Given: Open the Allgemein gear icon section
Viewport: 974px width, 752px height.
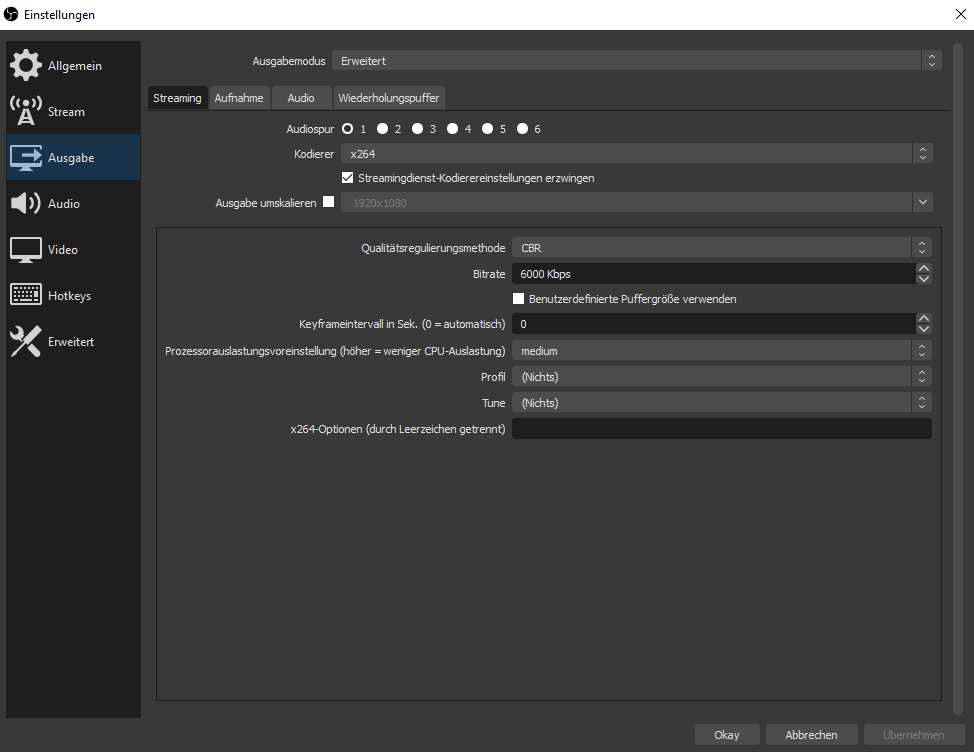Looking at the screenshot, I should (x=26, y=65).
